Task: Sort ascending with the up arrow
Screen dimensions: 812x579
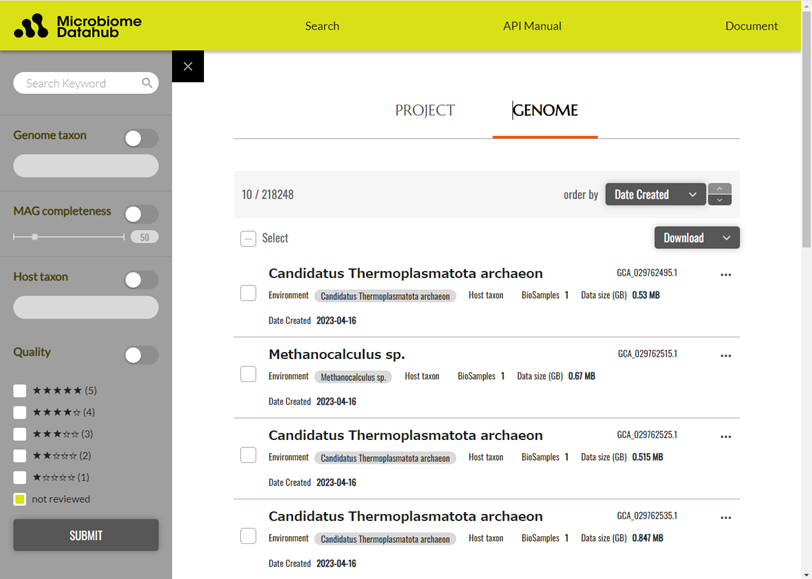Action: pos(719,189)
